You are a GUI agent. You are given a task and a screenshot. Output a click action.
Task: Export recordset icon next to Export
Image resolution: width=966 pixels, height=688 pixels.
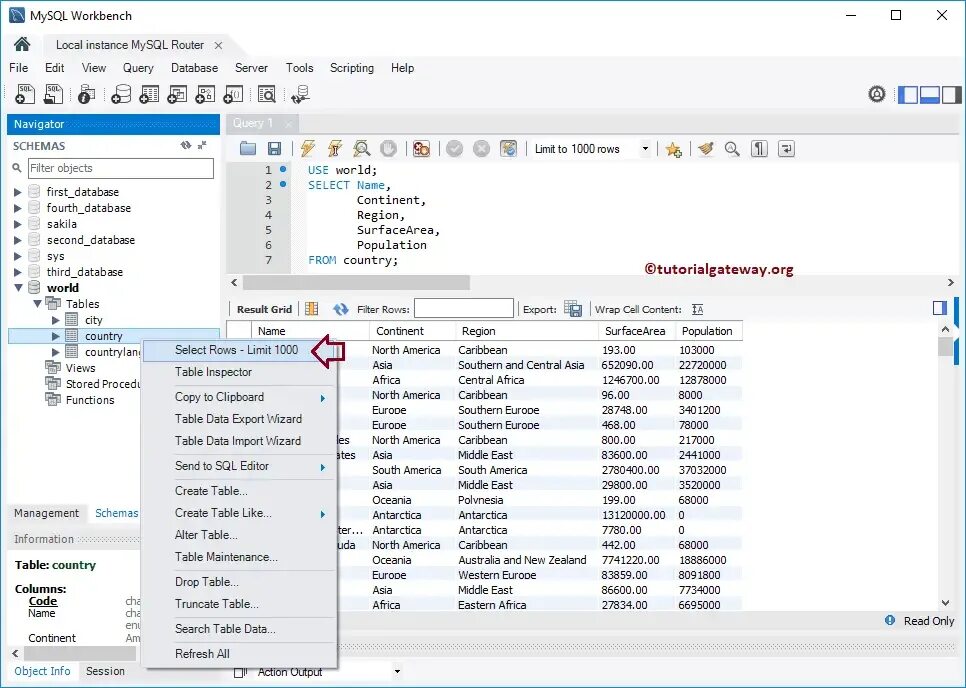click(573, 309)
